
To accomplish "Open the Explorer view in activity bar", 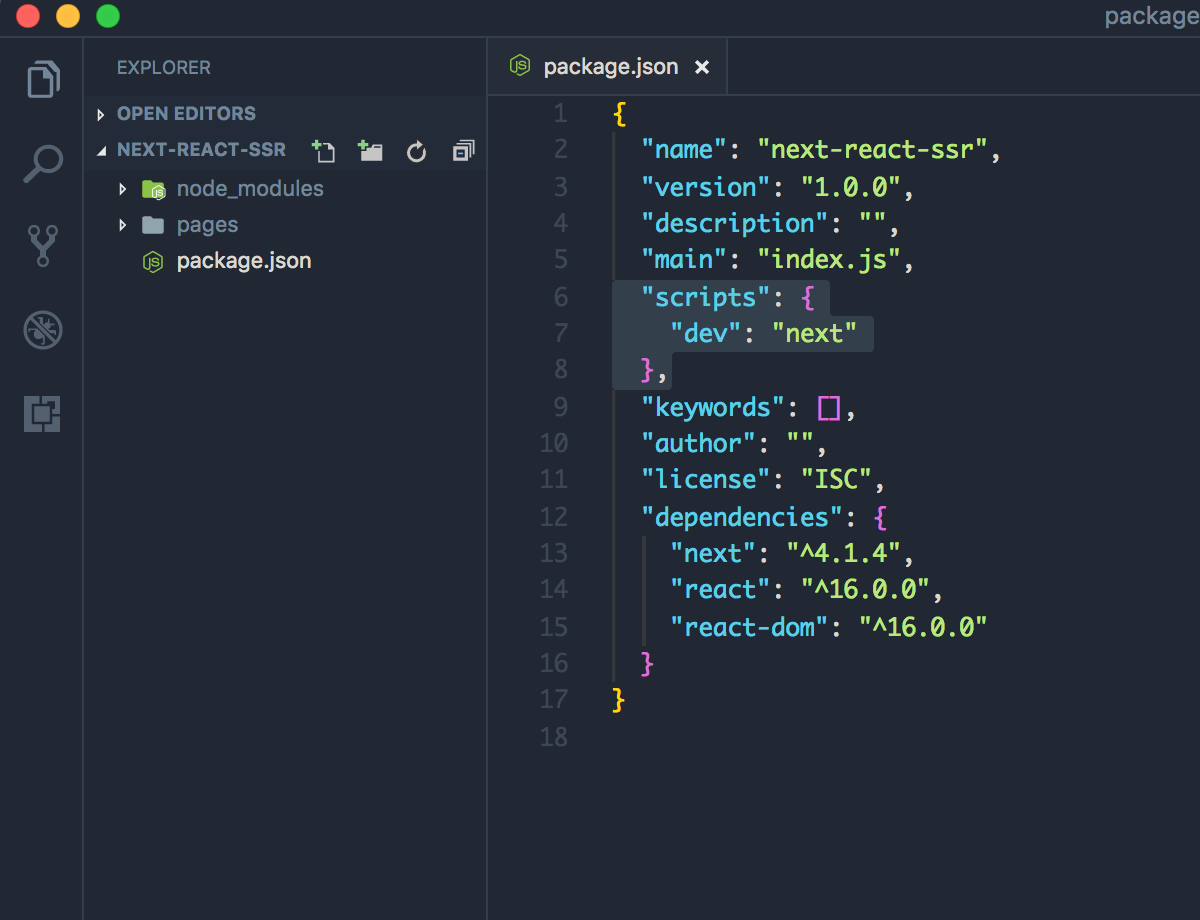I will 43,80.
